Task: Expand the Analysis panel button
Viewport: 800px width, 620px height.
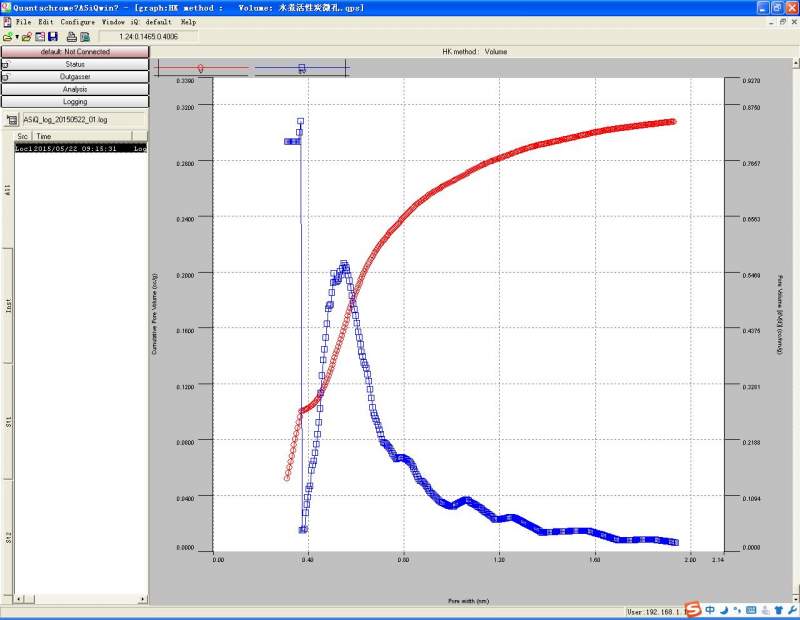Action: point(75,89)
